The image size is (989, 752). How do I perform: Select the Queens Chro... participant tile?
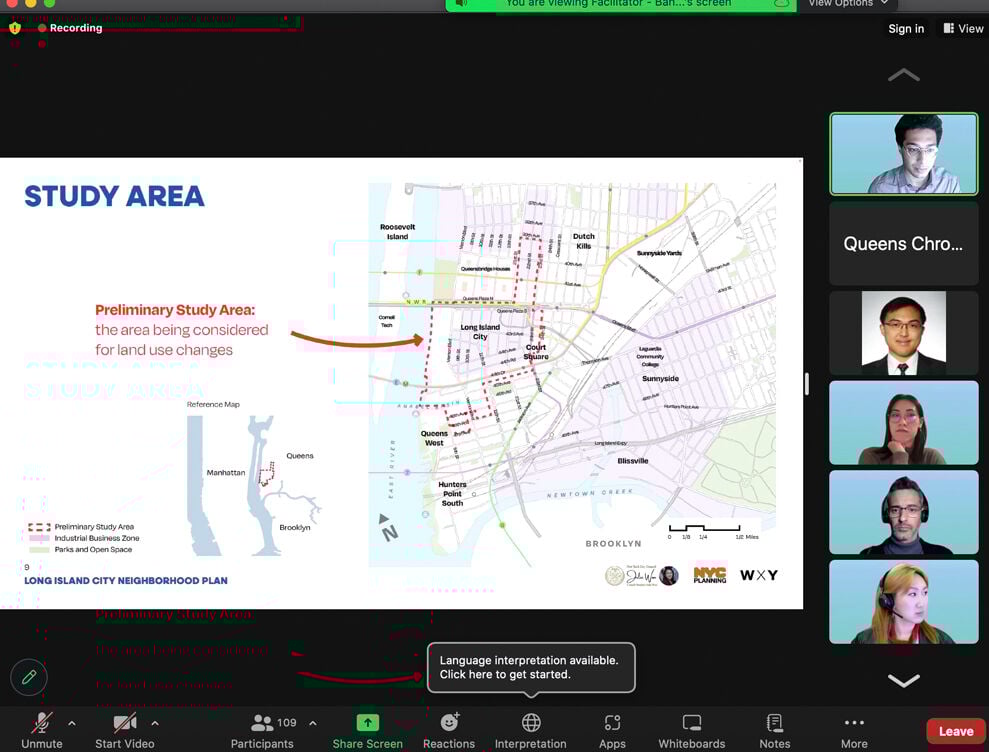[903, 244]
